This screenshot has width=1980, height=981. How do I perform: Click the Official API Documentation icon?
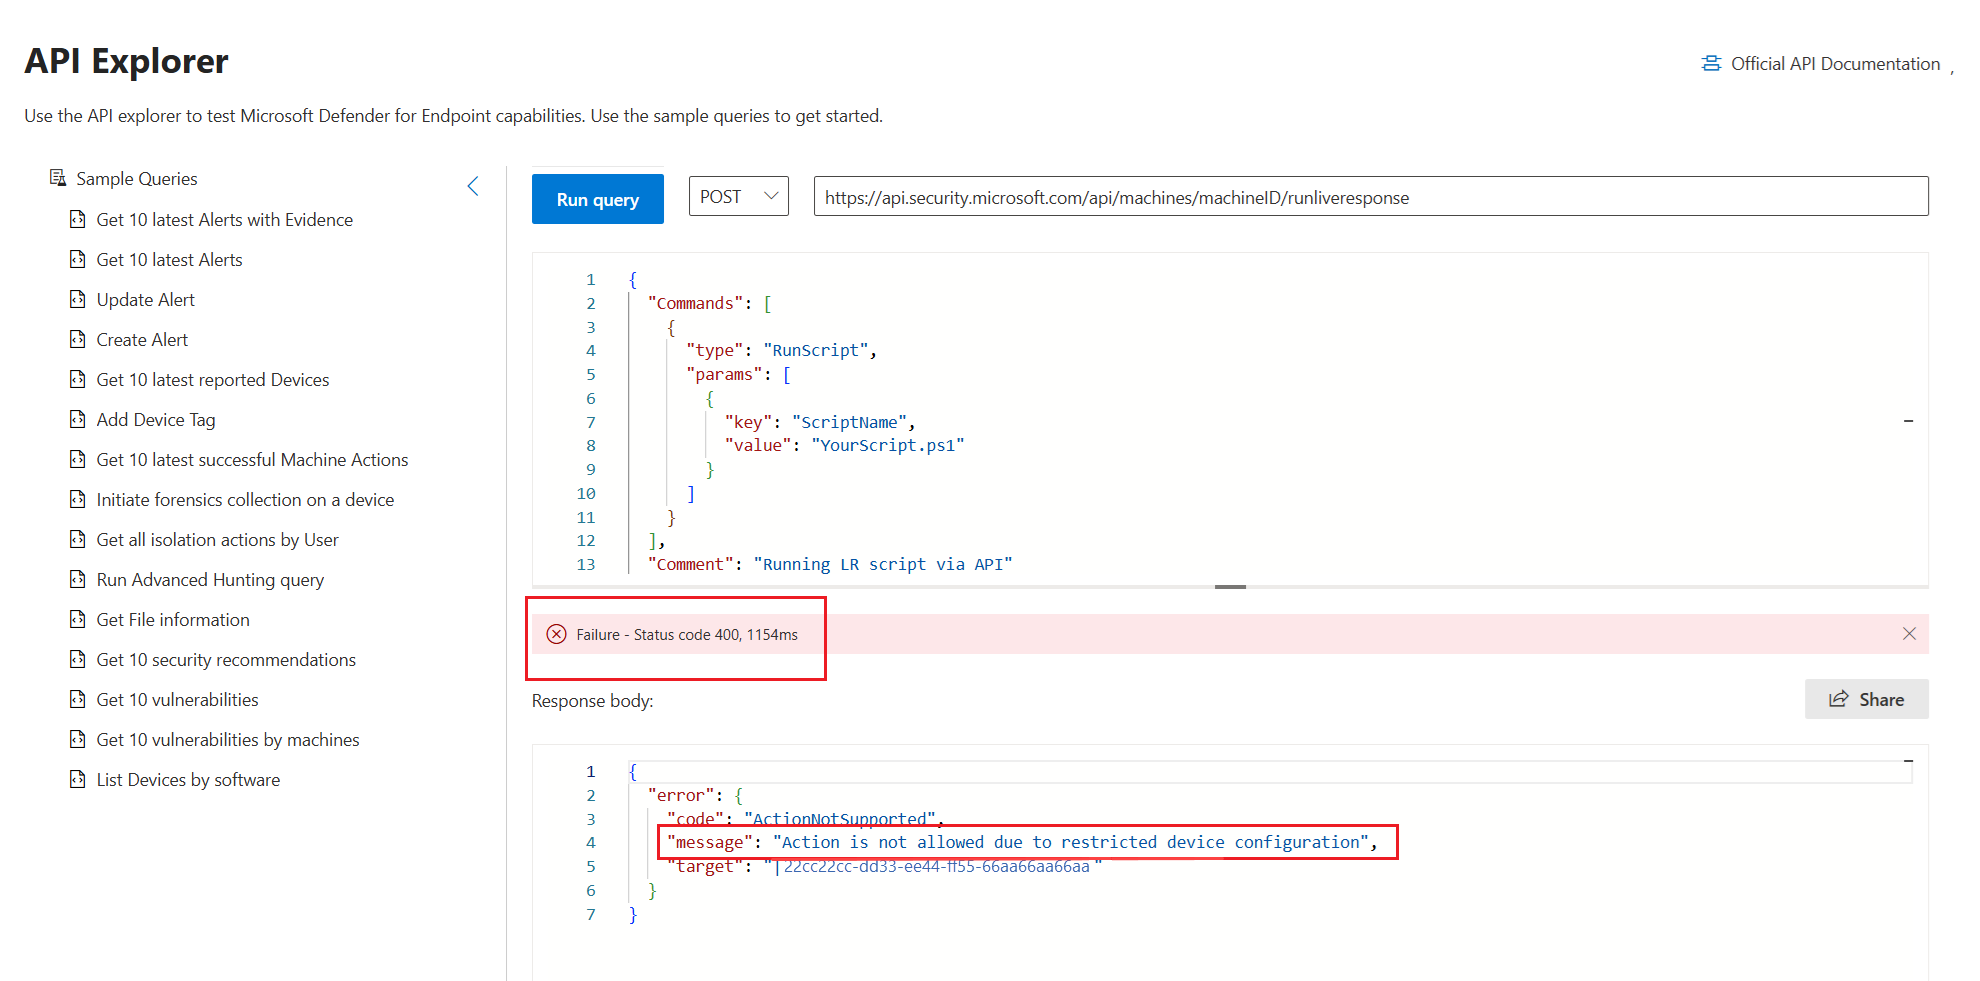pos(1711,64)
